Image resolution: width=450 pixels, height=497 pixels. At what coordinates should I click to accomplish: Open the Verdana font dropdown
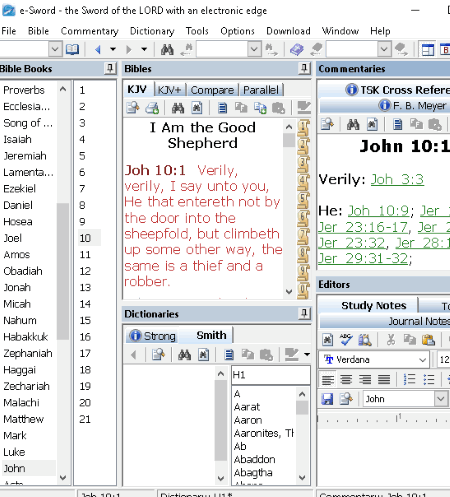[x=422, y=360]
